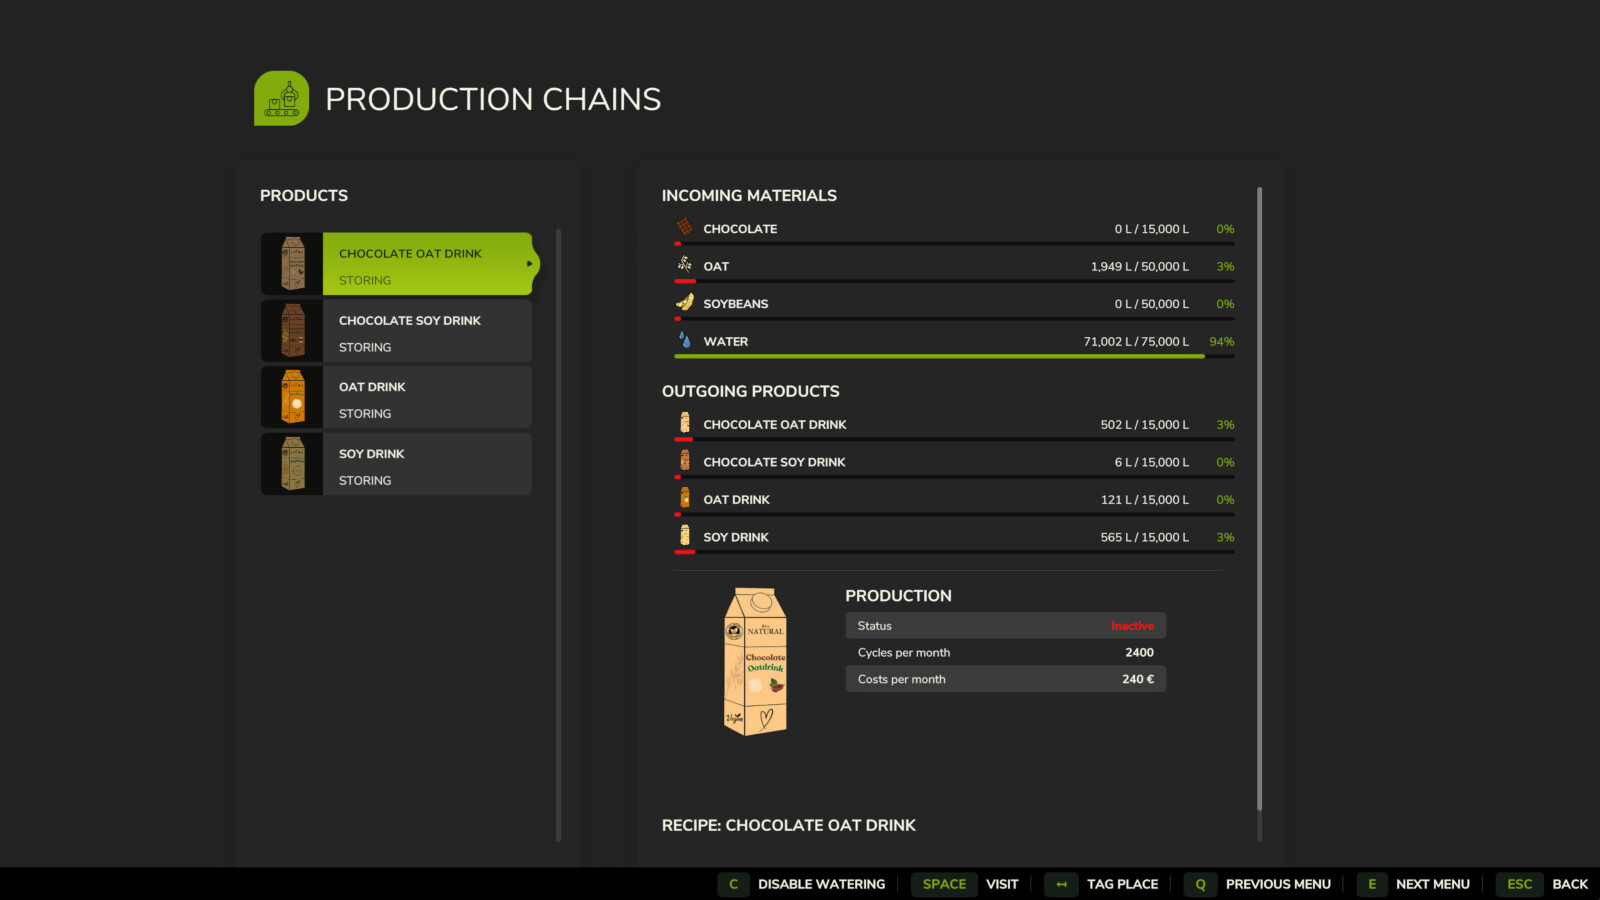Click the chocolate bar icon in materials

[x=685, y=228]
